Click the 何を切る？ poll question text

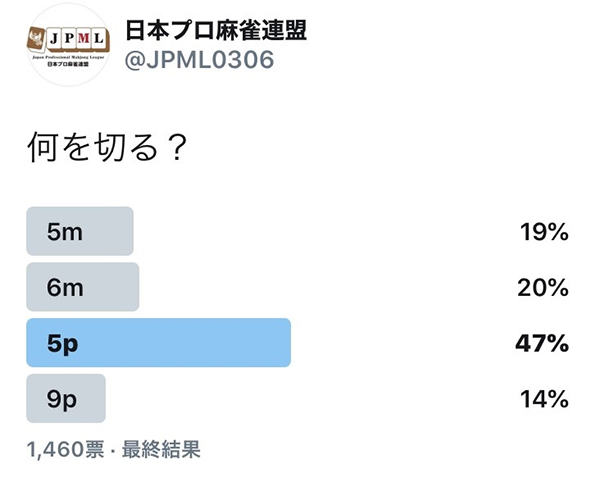click(x=108, y=147)
